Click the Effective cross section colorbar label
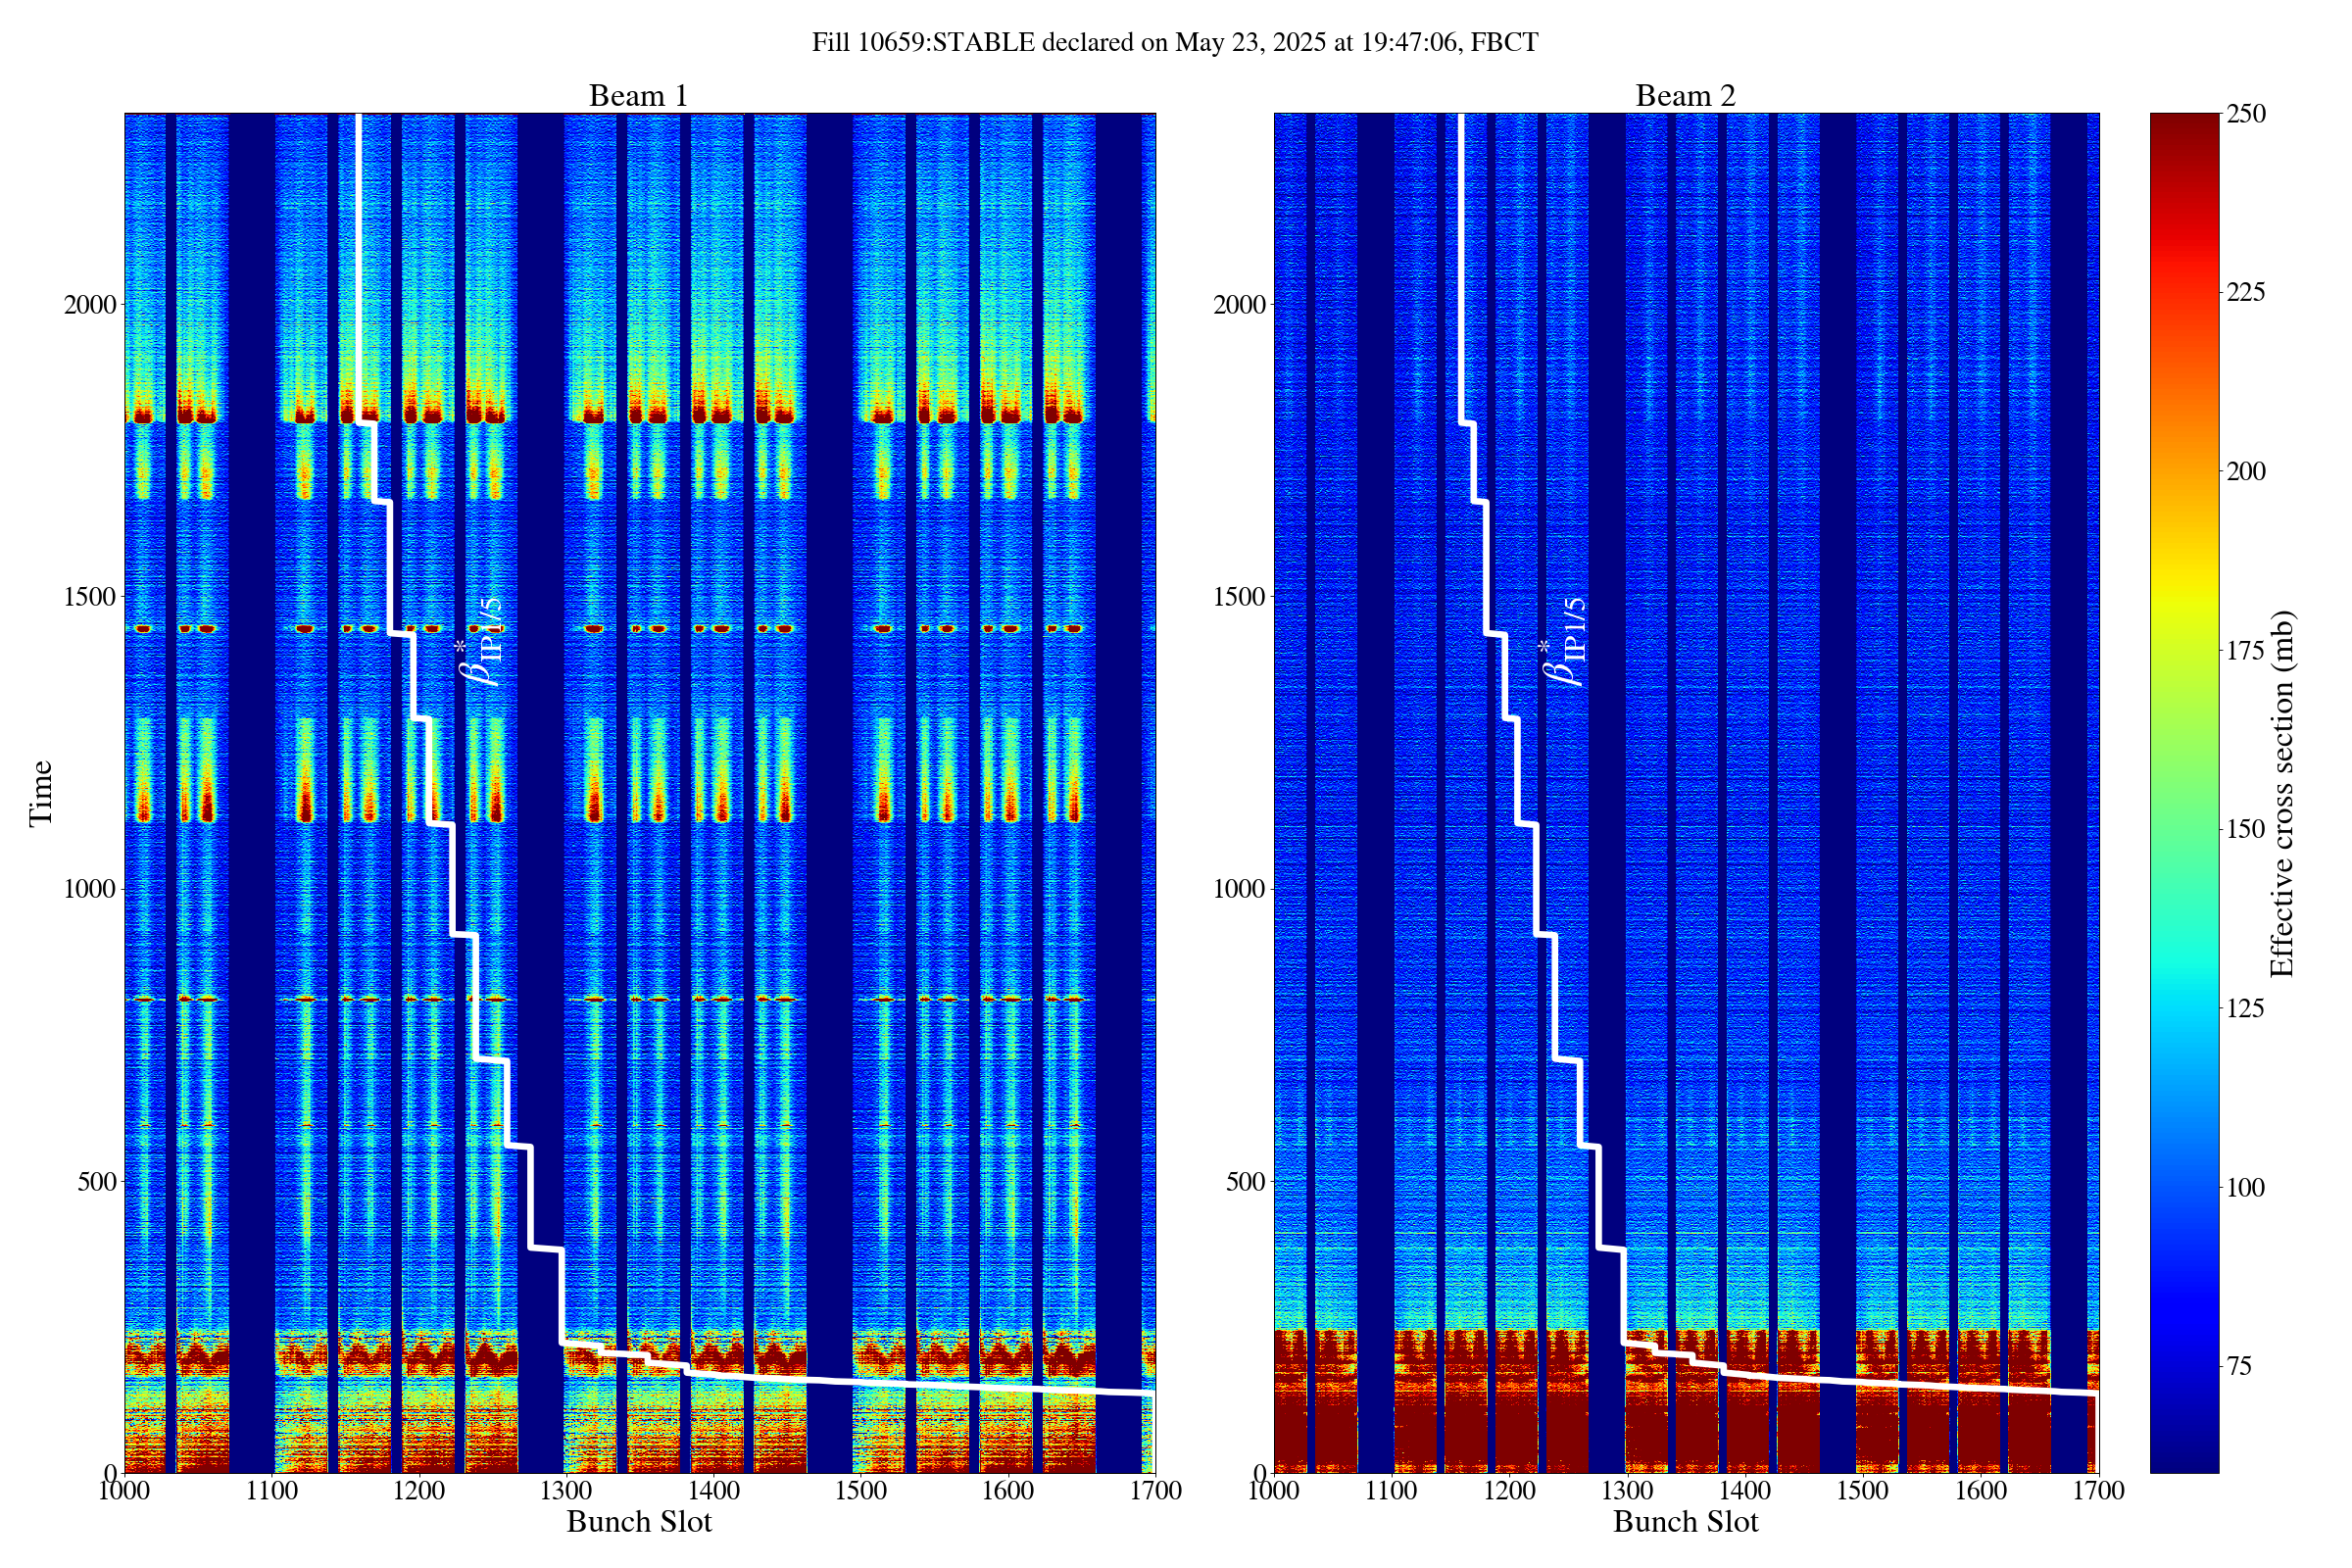This screenshot has width=2352, height=1568. click(2283, 794)
